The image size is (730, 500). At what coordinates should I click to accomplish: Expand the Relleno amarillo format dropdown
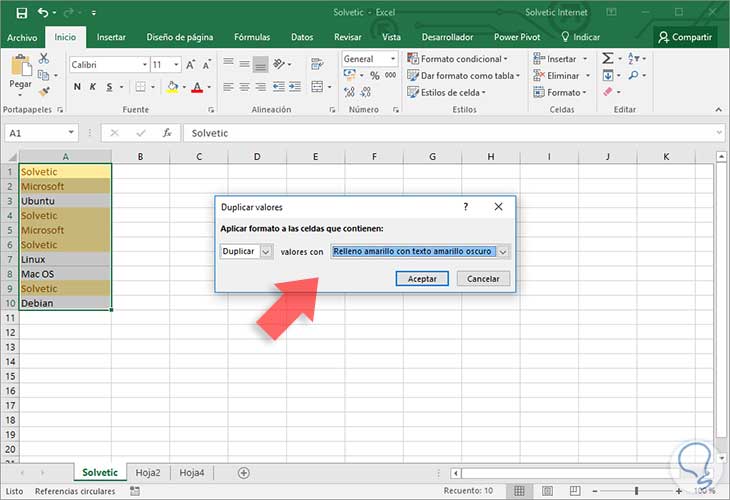503,252
